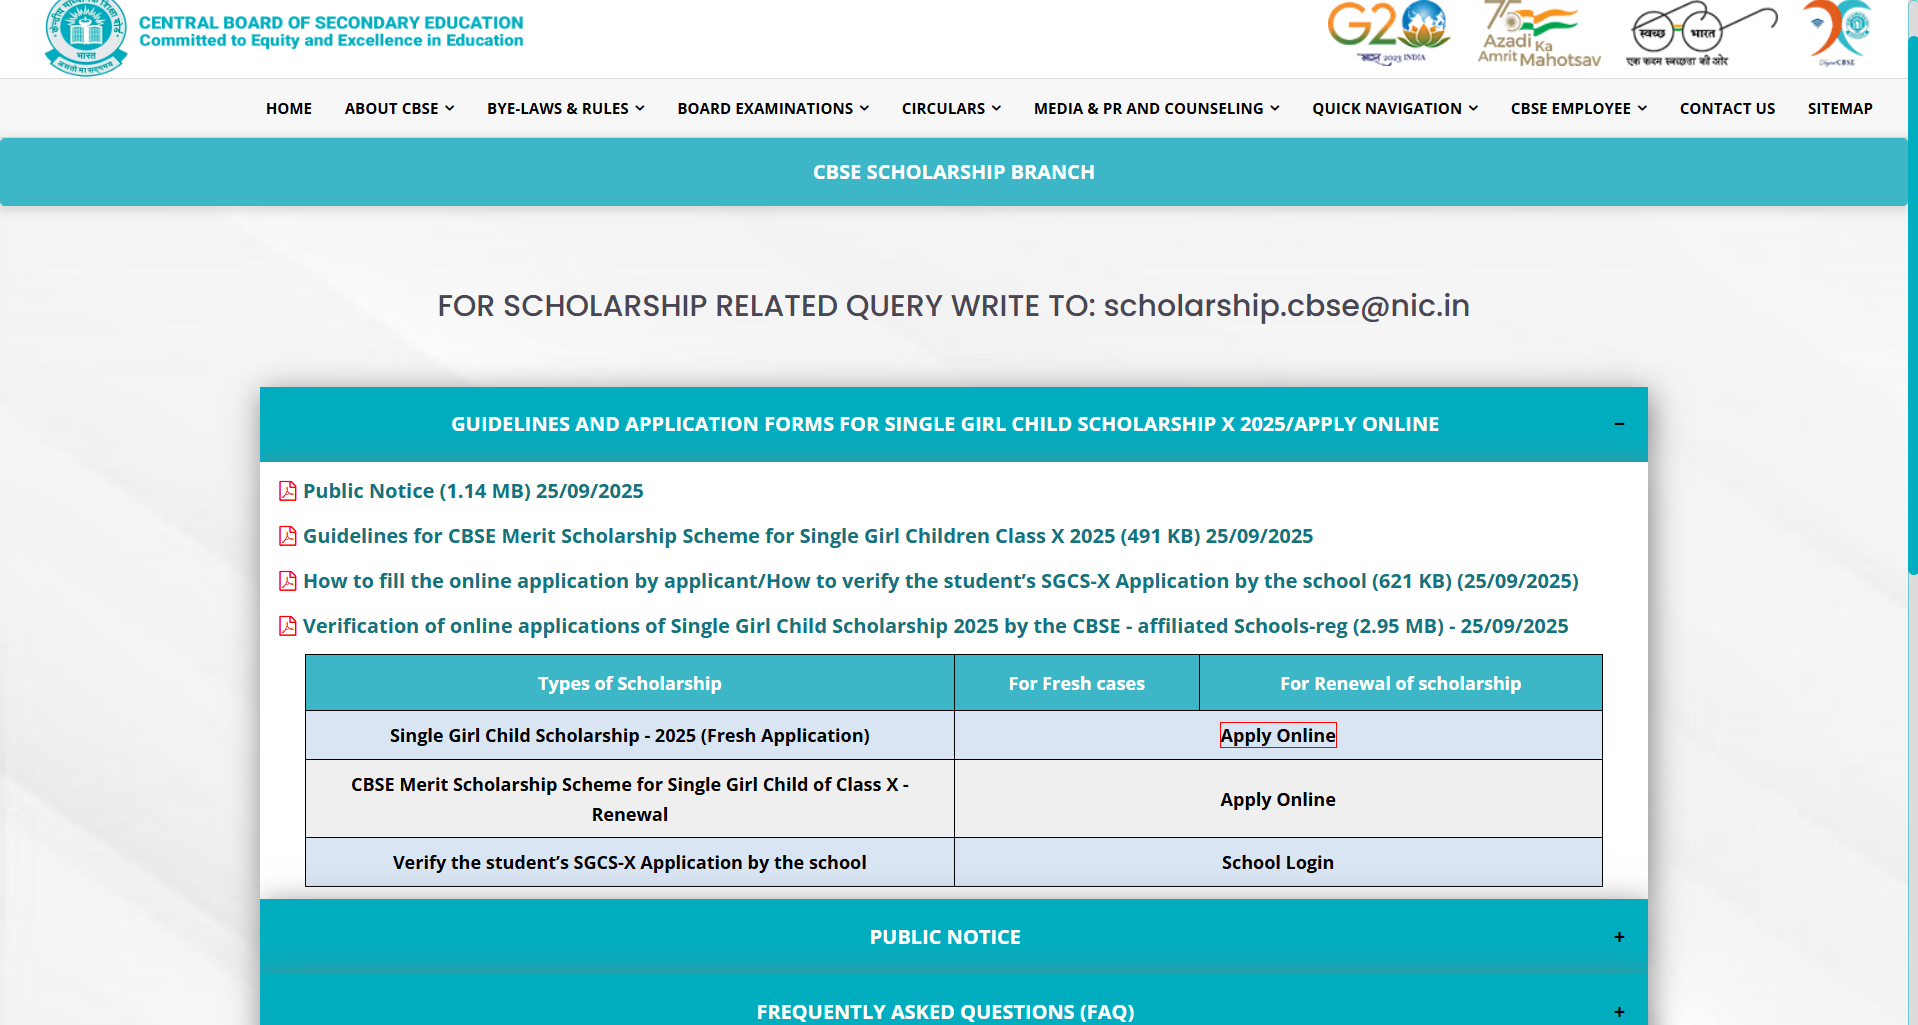
Task: Open the Contact Us menu item
Action: coord(1727,108)
